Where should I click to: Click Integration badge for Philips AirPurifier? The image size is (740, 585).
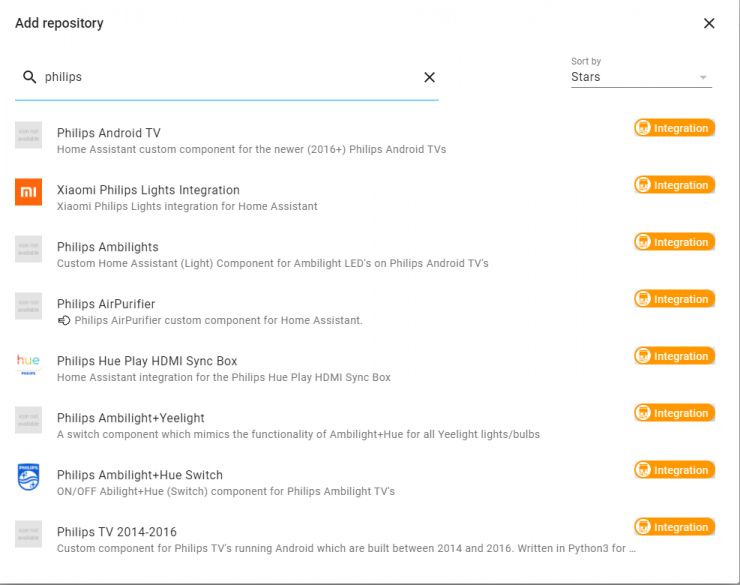[x=674, y=299]
